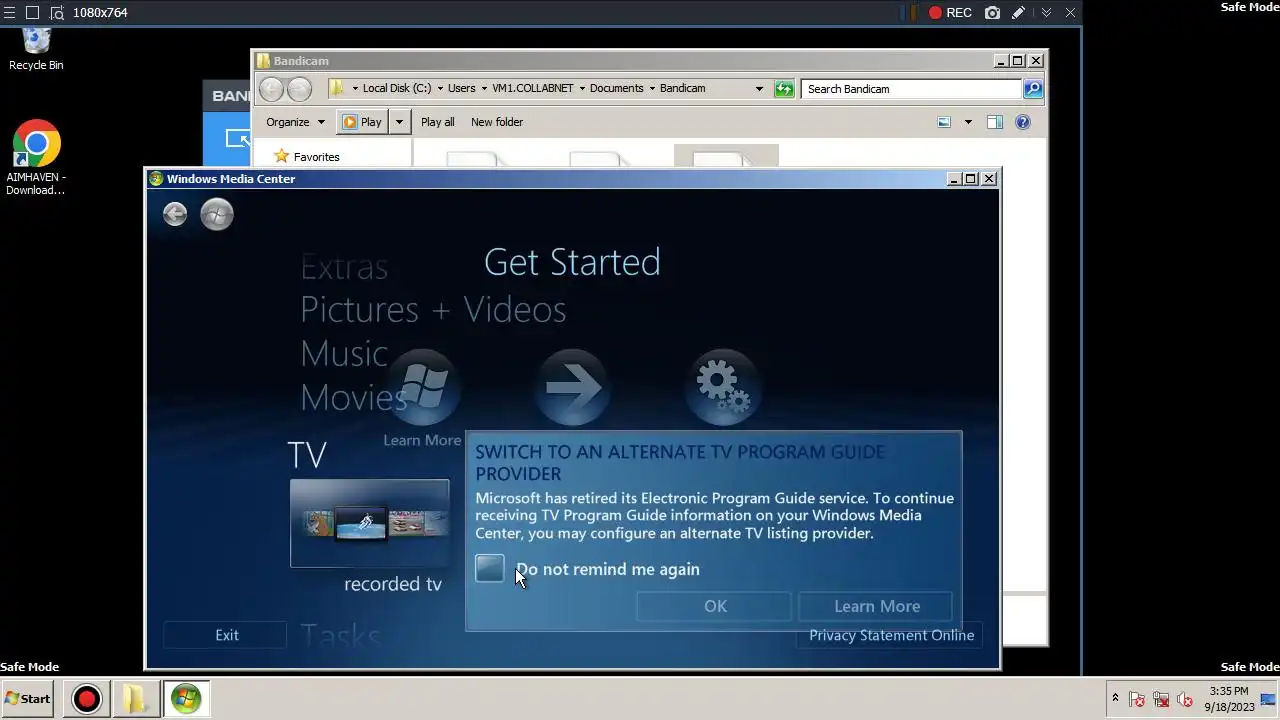Click the network tray icon
1280x720 pixels.
point(1161,699)
